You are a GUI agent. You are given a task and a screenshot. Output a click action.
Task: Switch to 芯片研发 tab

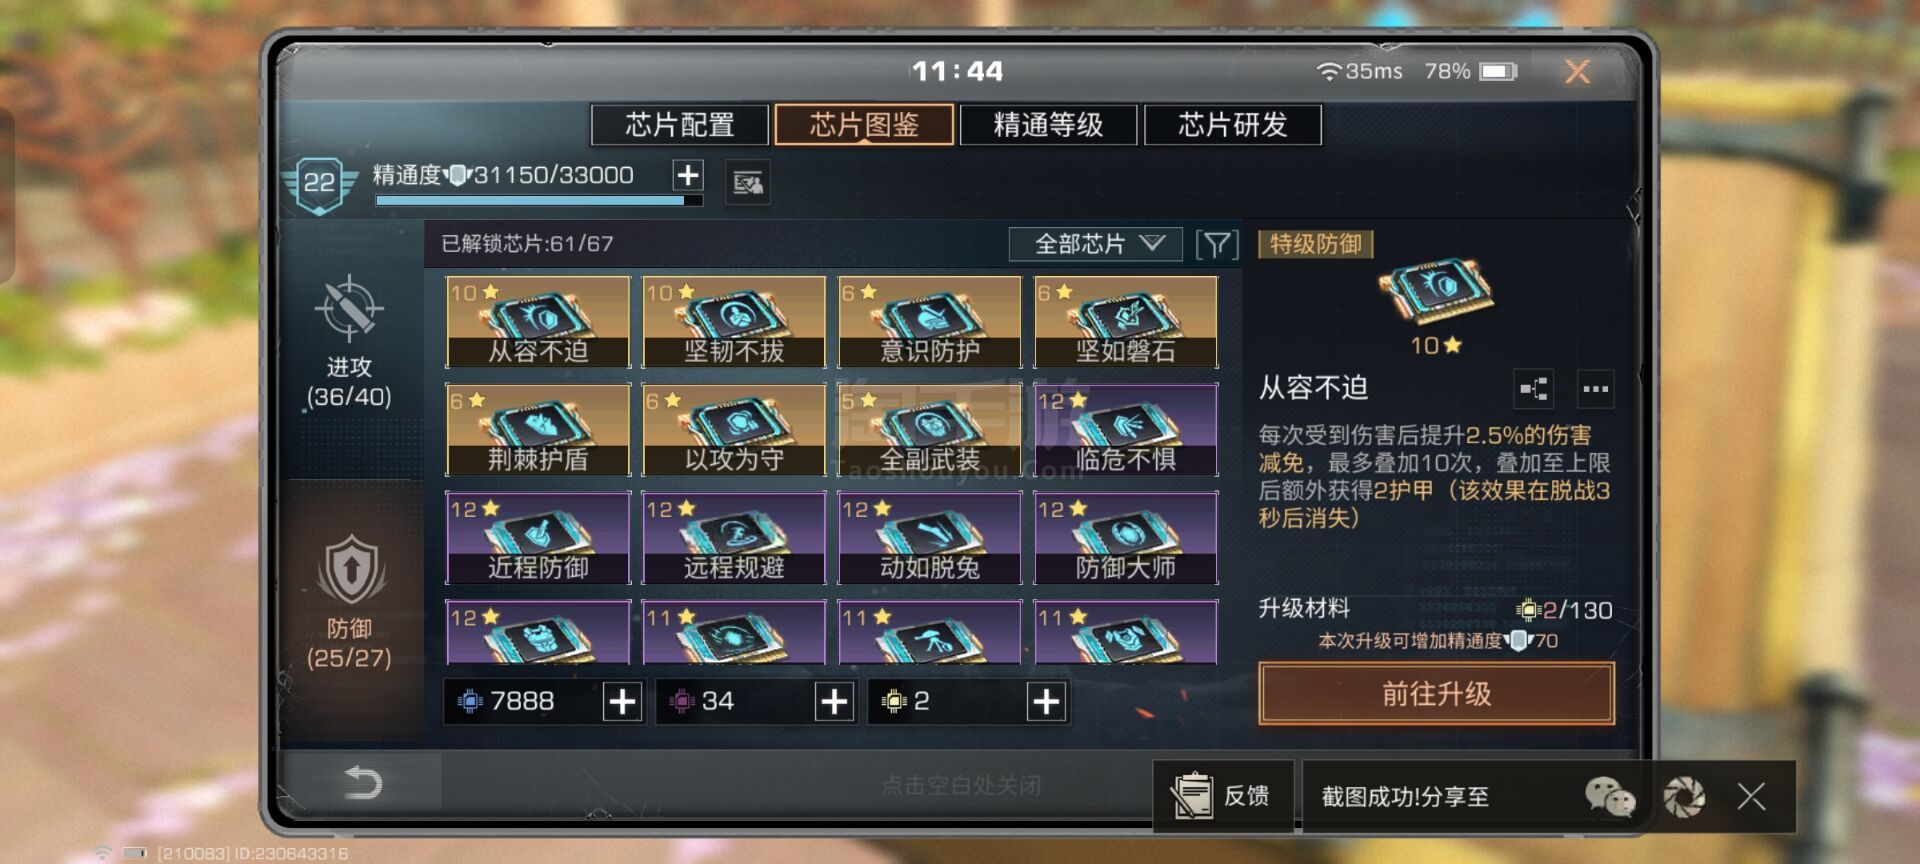click(x=1233, y=125)
